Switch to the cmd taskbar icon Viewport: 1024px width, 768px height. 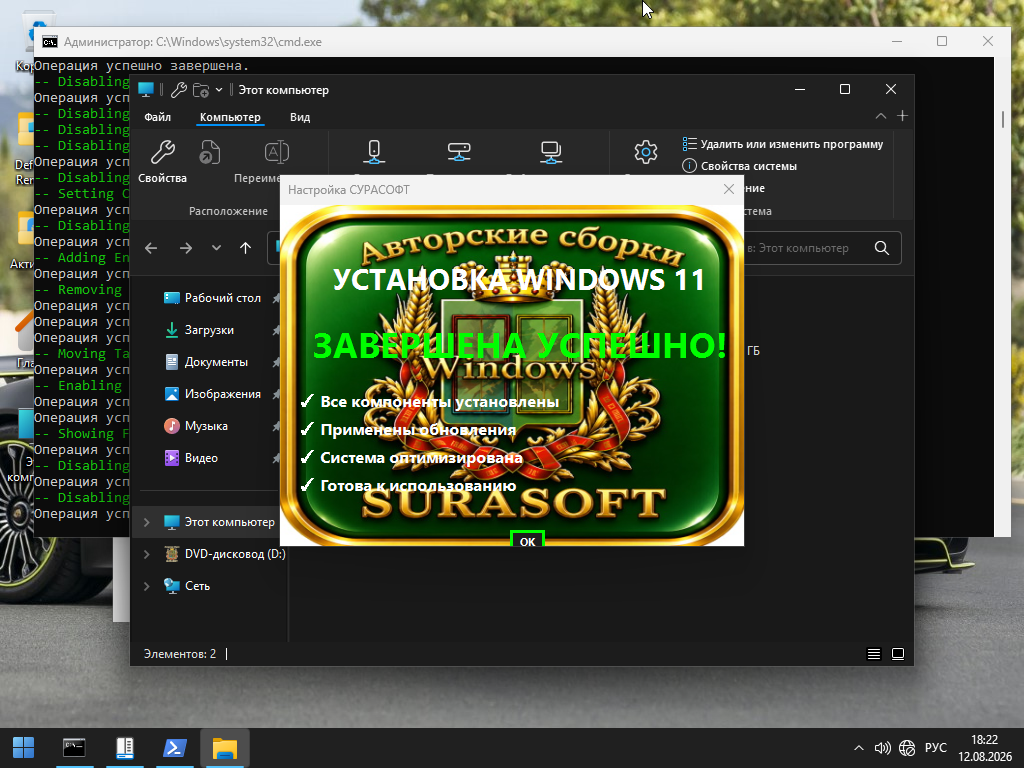tap(74, 748)
